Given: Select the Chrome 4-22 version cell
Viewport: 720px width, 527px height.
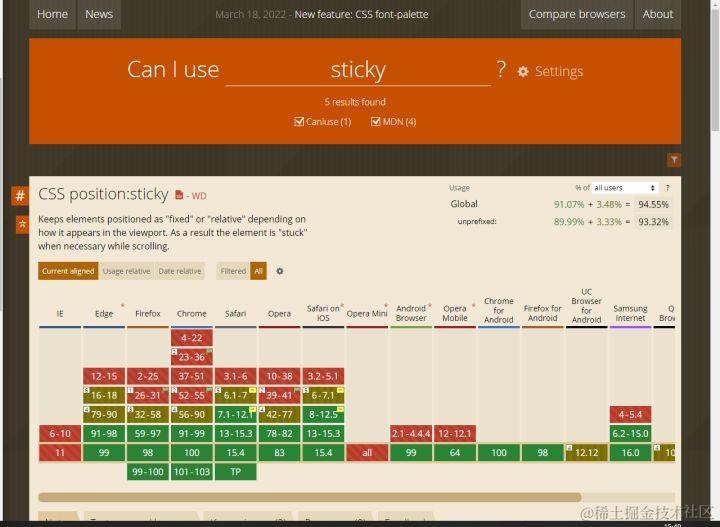Looking at the screenshot, I should pos(191,338).
